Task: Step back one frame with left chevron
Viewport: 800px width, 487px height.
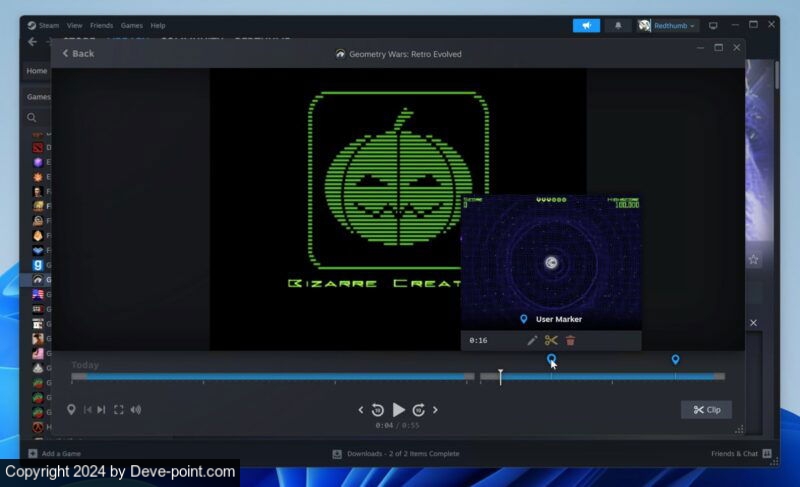Action: [x=361, y=410]
